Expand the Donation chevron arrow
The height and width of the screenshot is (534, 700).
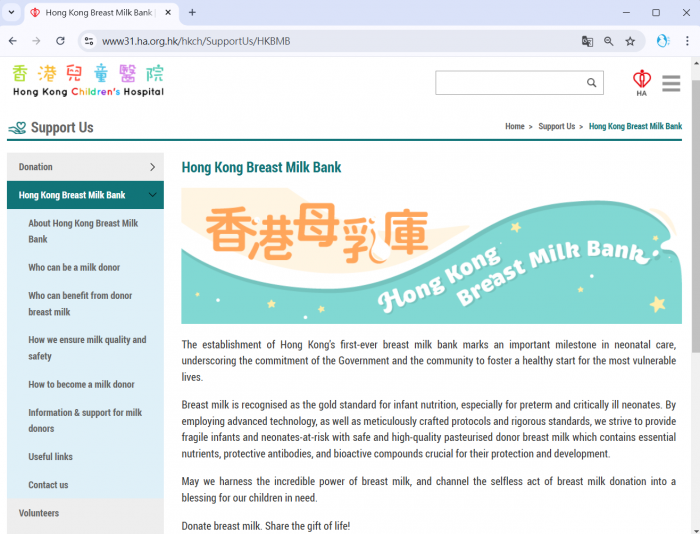[153, 167]
